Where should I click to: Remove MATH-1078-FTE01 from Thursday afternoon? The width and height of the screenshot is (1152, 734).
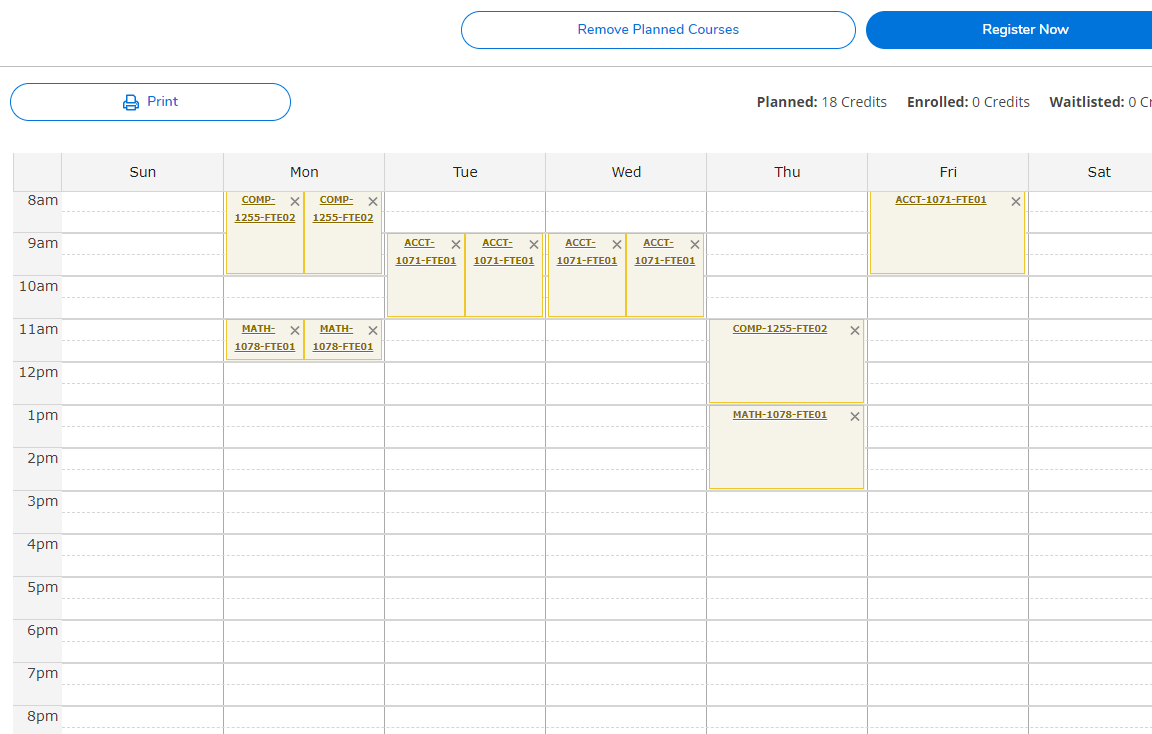(855, 415)
